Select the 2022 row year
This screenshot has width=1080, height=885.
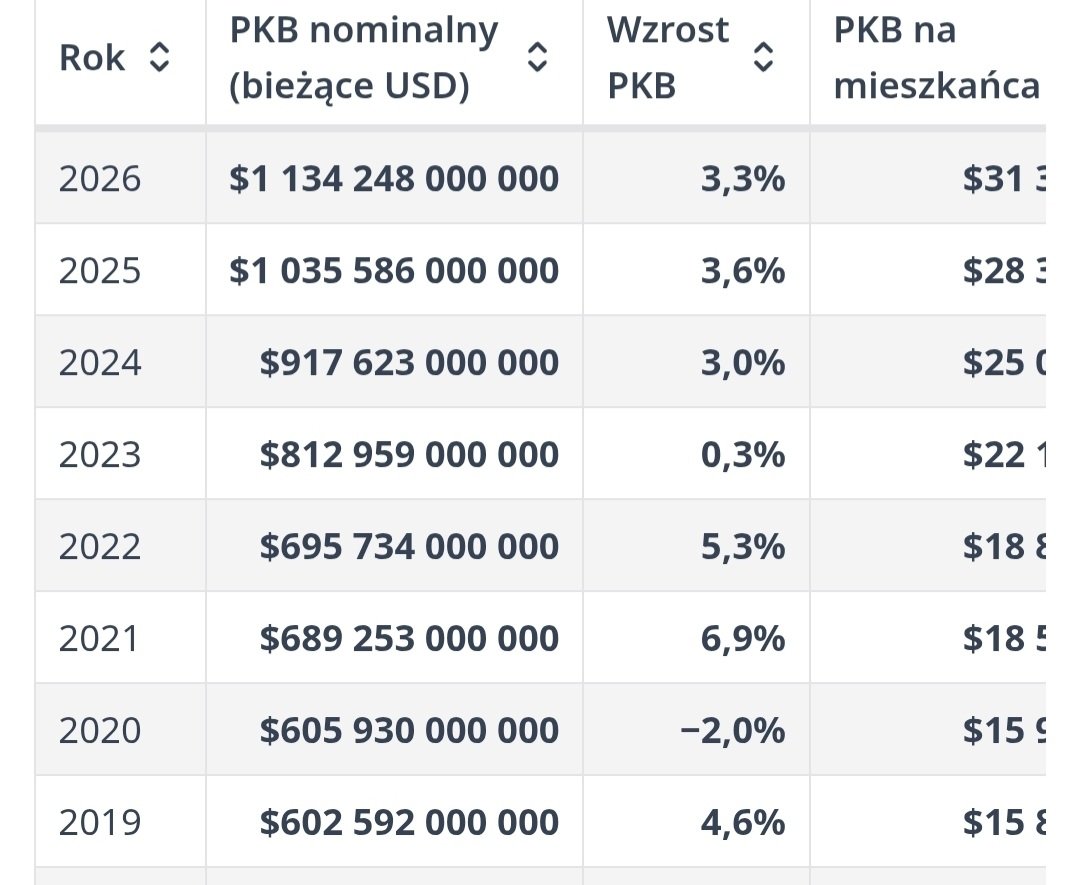pos(100,547)
